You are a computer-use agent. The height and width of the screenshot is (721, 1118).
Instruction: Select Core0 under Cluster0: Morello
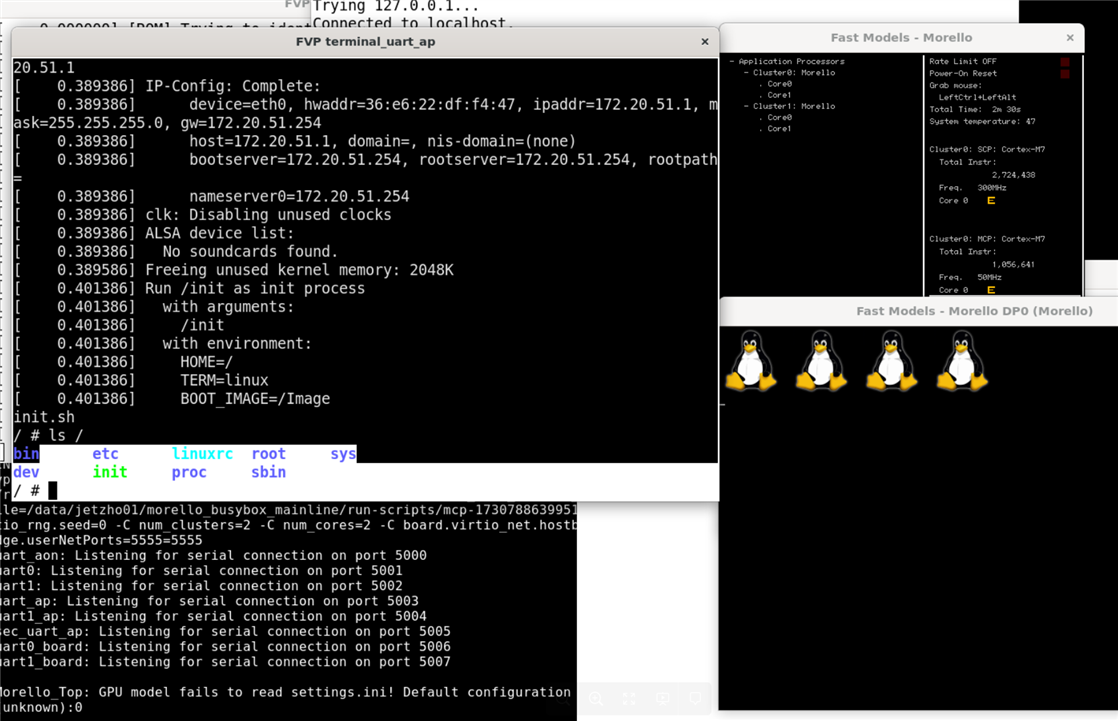(x=779, y=84)
